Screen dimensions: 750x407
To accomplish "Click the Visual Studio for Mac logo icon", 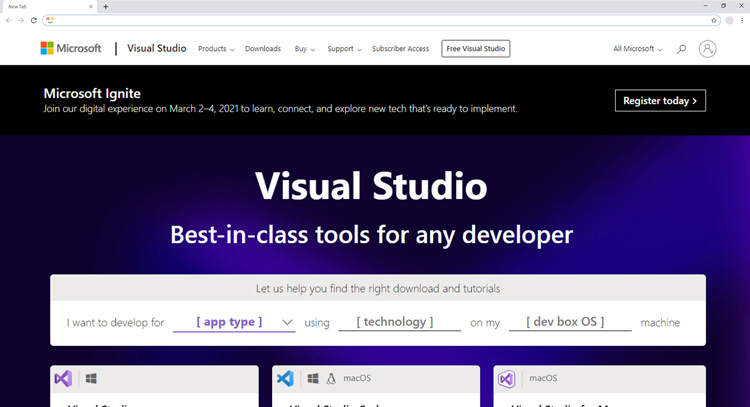I will coord(507,379).
